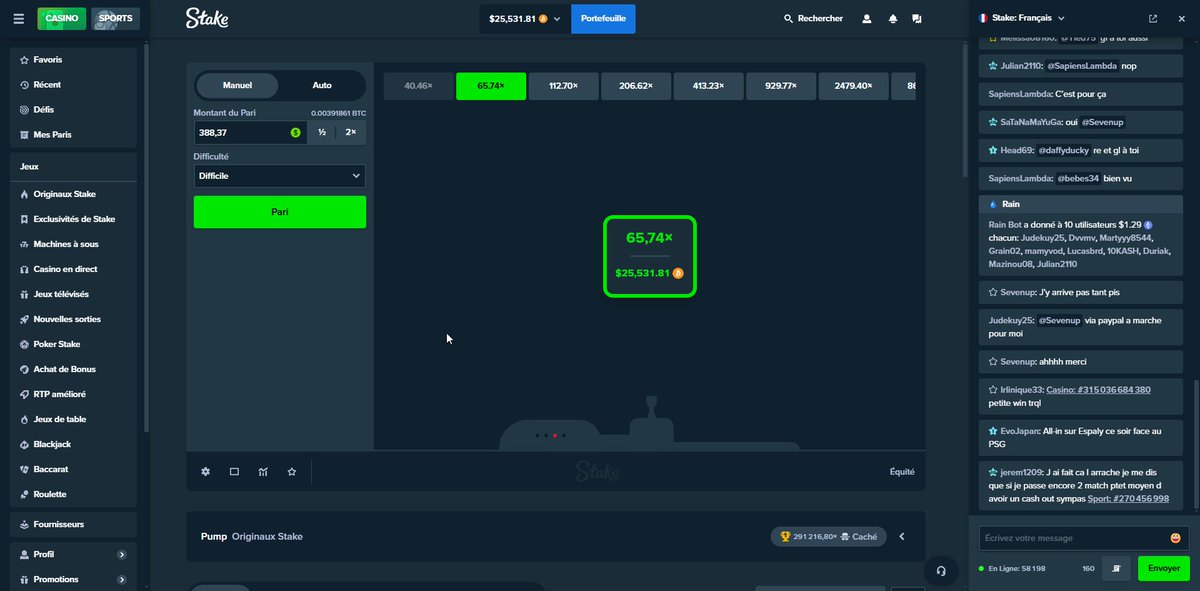Place bet with green Pari button
Screen dimensions: 1200x591
[x=279, y=212]
